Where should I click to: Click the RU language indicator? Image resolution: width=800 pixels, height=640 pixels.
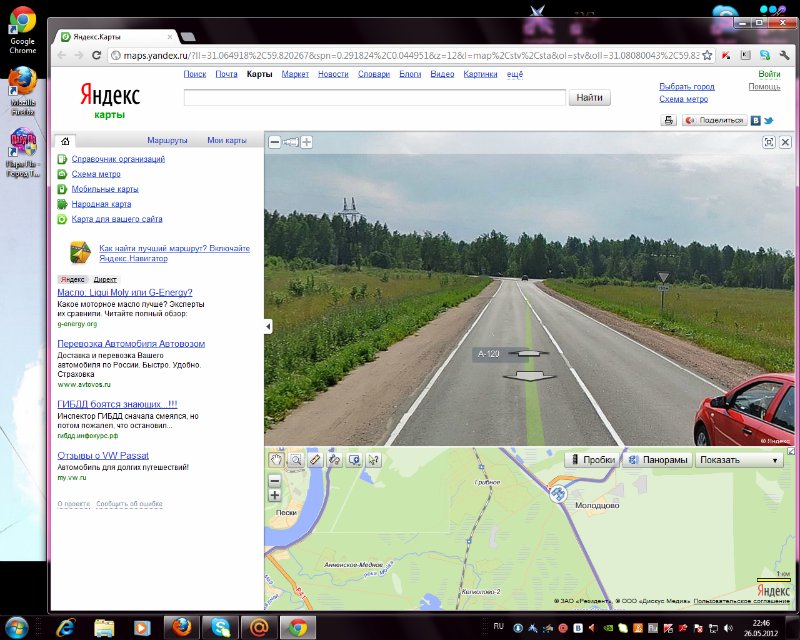(x=498, y=626)
